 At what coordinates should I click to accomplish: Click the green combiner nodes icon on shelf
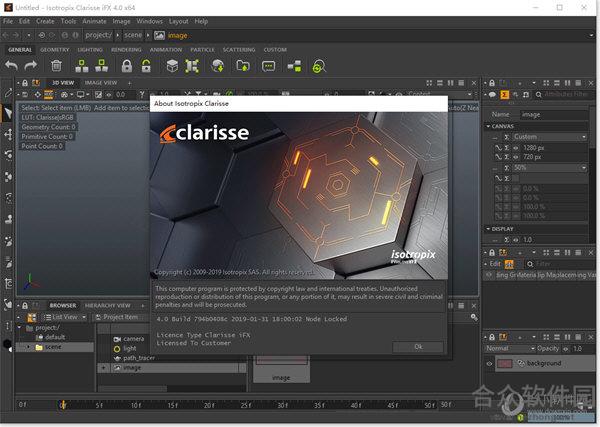pyautogui.click(x=192, y=66)
